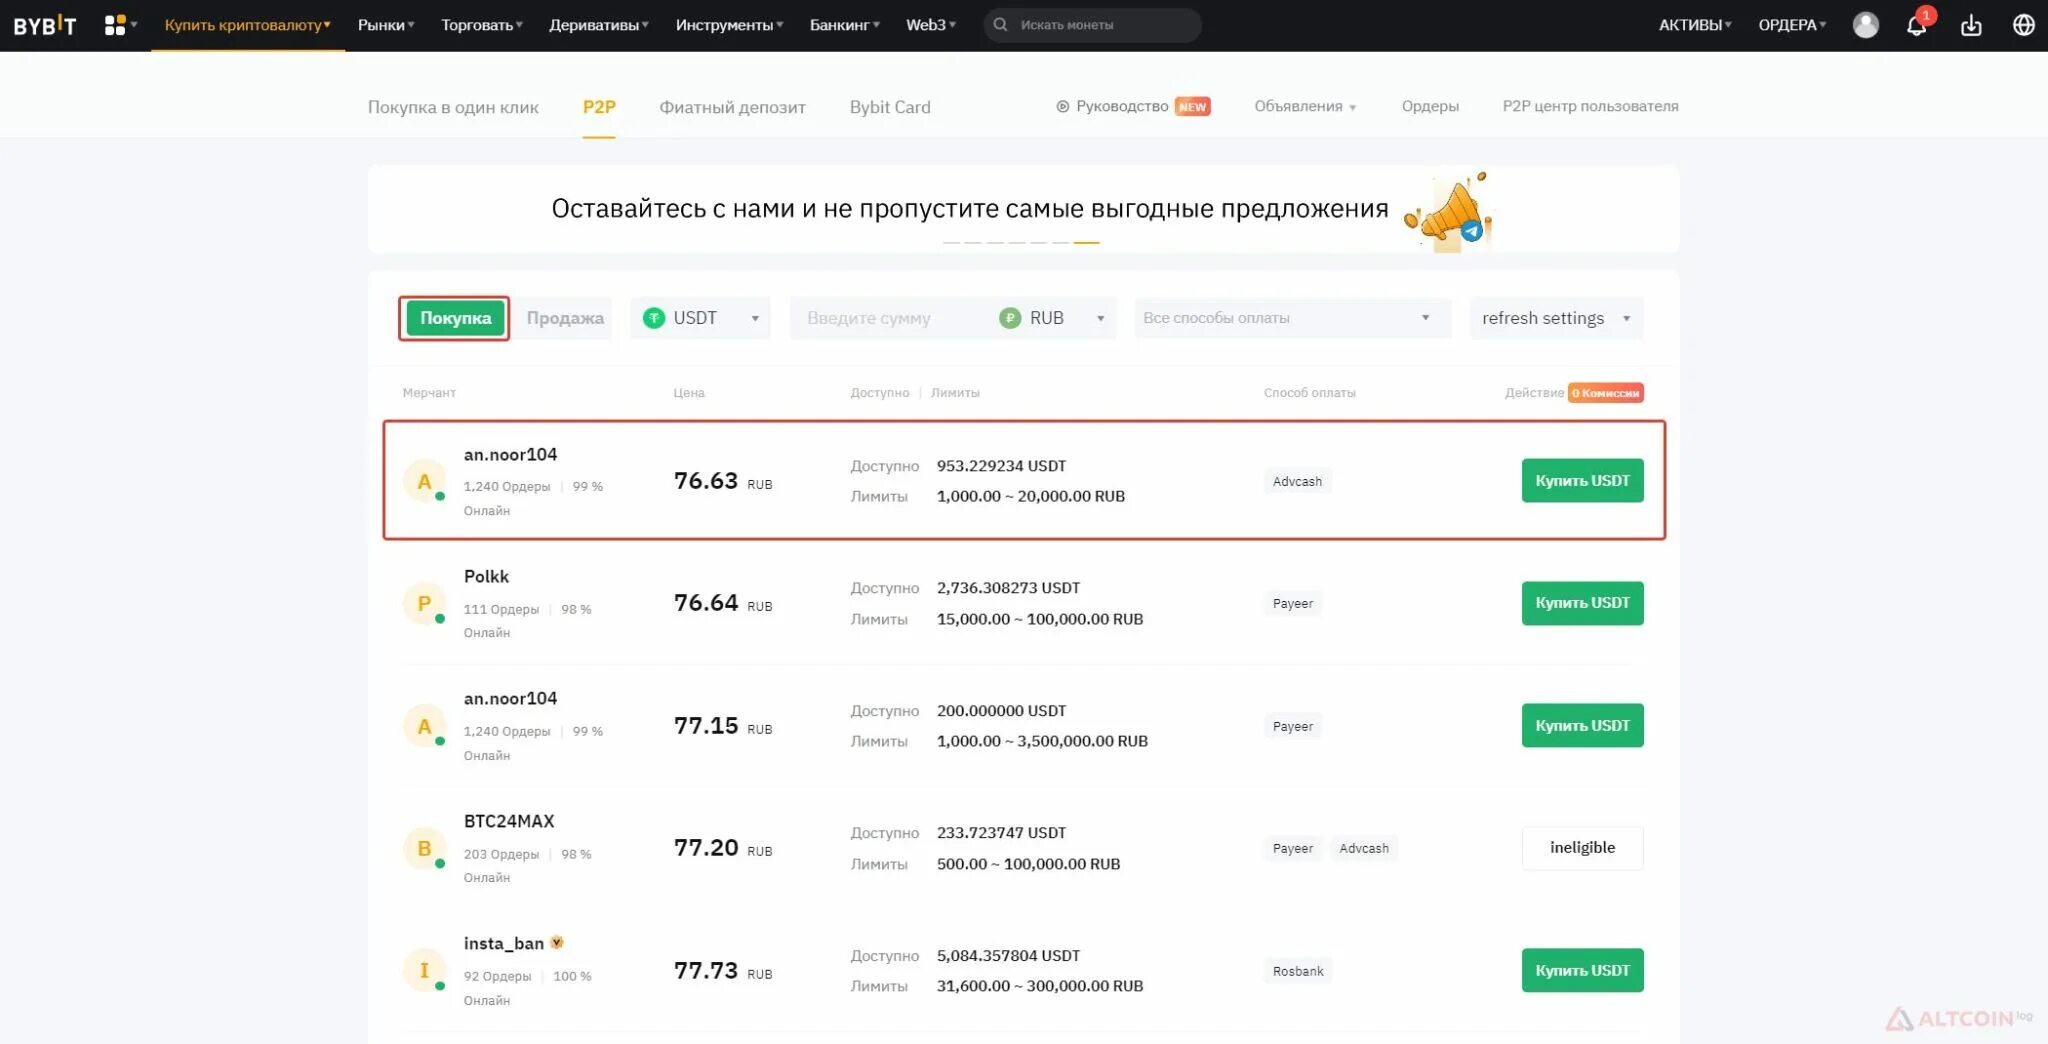This screenshot has height=1044, width=2048.
Task: Click the Advcash tag in BTC24MAX row
Action: 1364,849
